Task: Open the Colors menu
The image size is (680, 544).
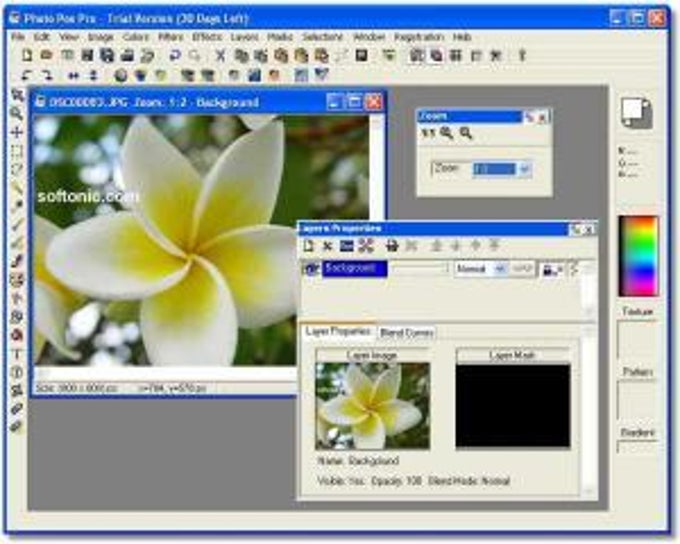Action: click(136, 37)
